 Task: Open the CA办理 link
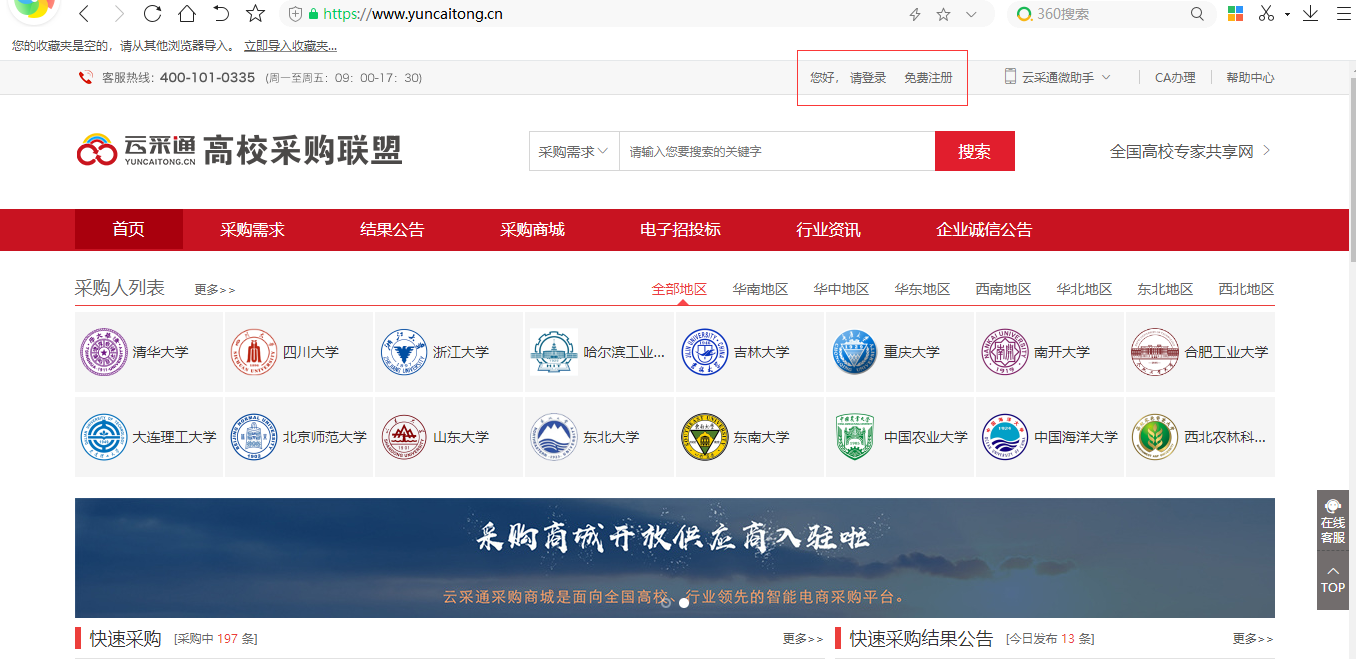[1175, 77]
